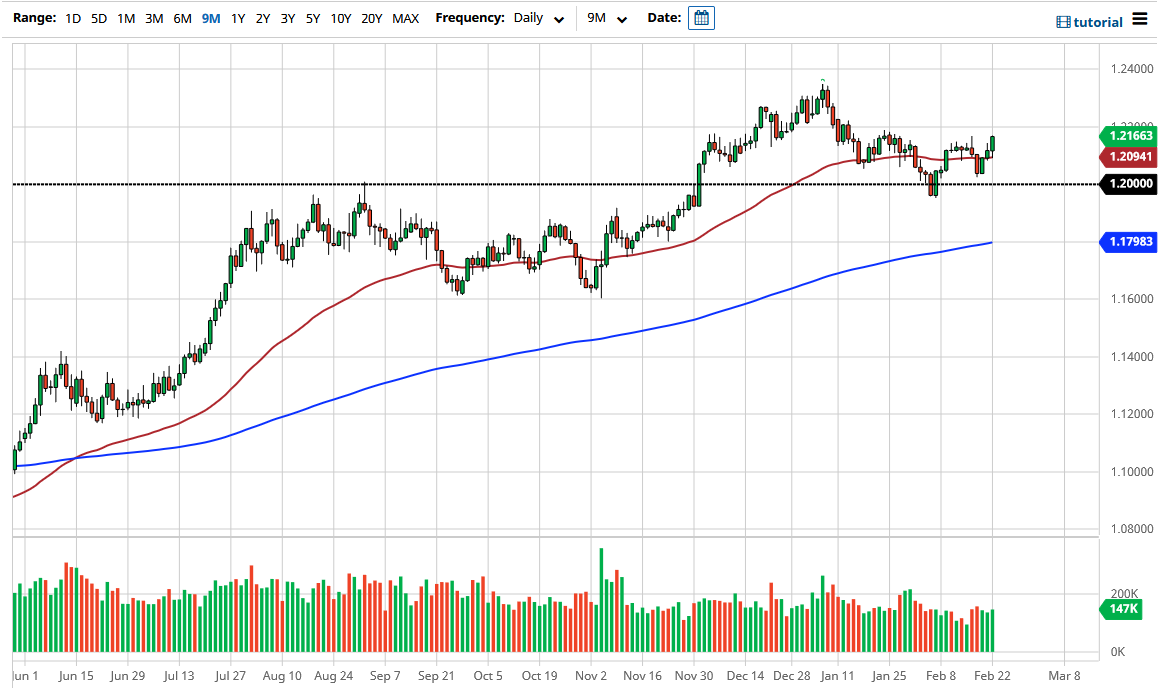This screenshot has height=697, width=1160.
Task: Expand the Frequency chevron arrow
Action: (559, 19)
